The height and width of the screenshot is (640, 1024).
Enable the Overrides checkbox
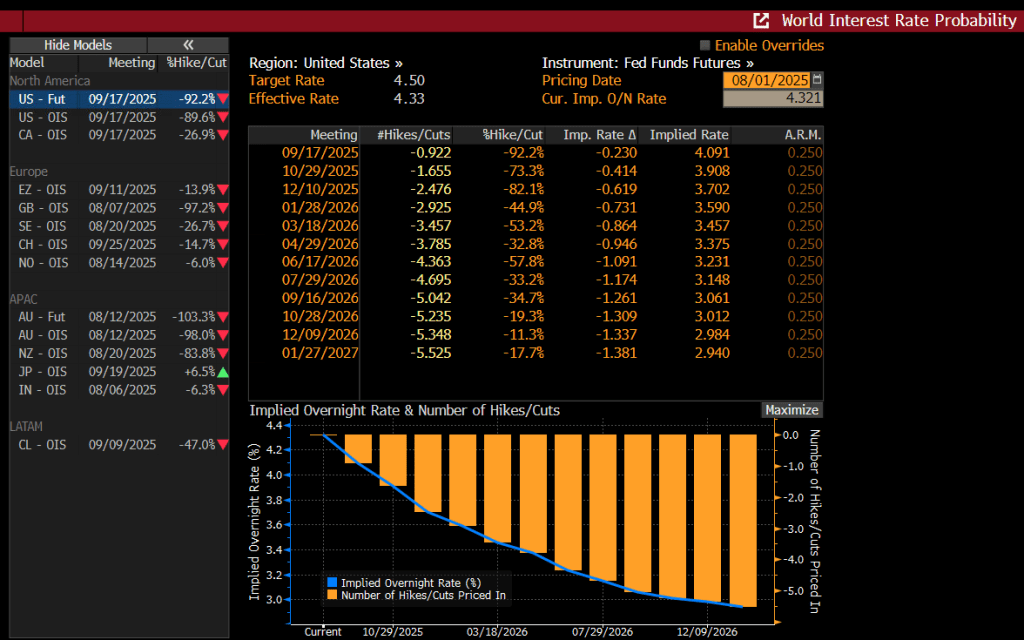705,46
